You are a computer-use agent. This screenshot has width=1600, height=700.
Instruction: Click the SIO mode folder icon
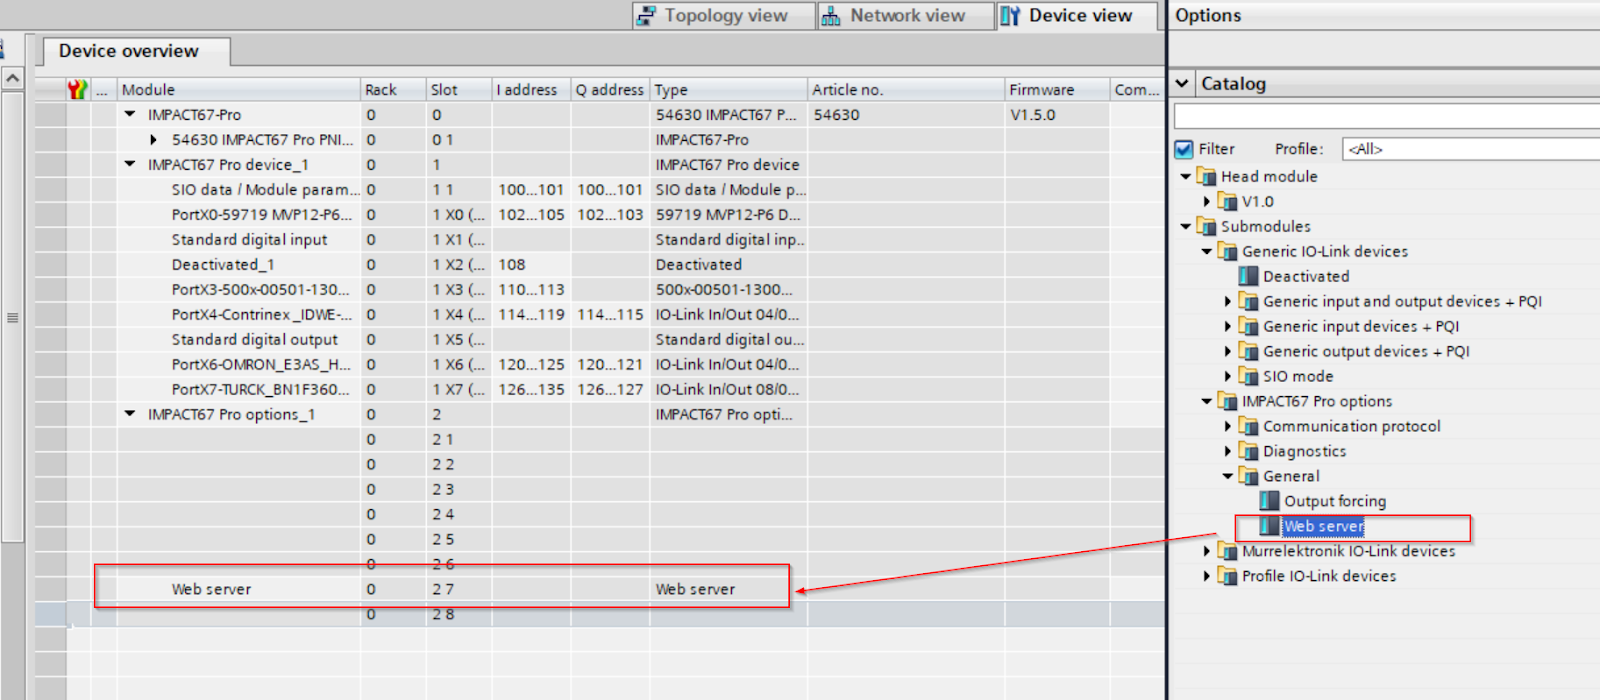click(x=1248, y=377)
